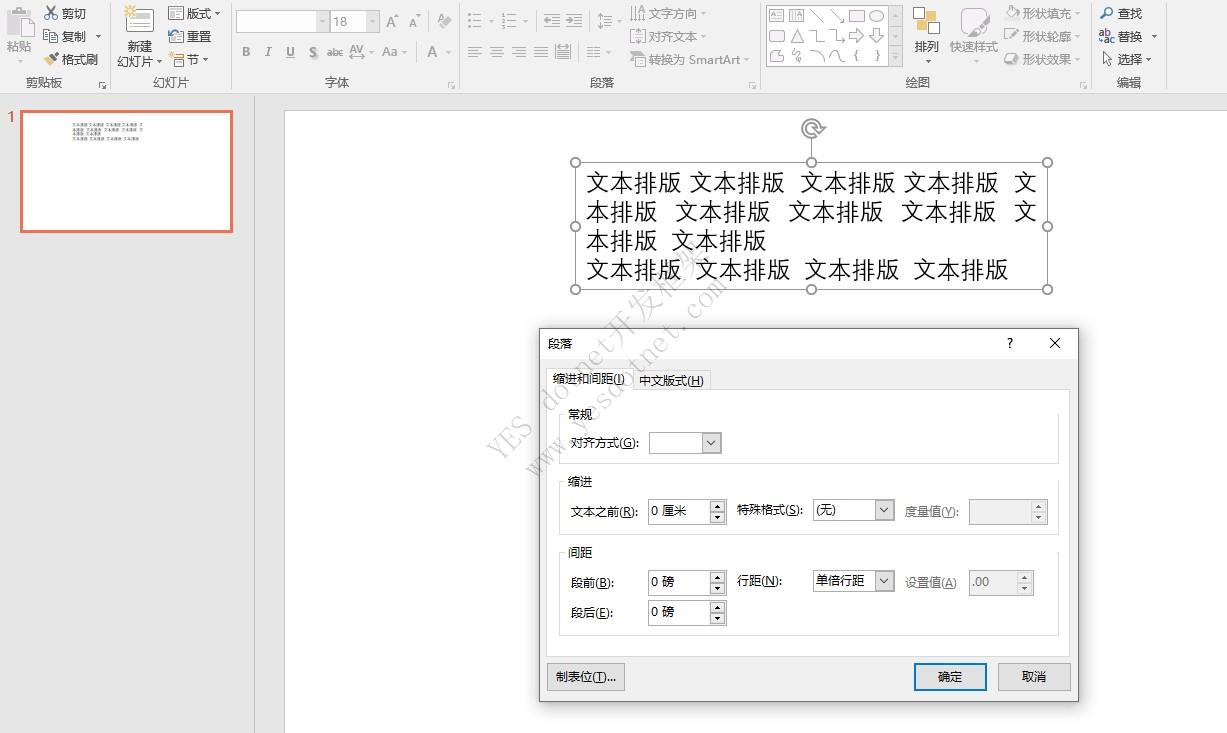Toggle underline formatting
This screenshot has width=1227, height=733.
click(x=290, y=52)
